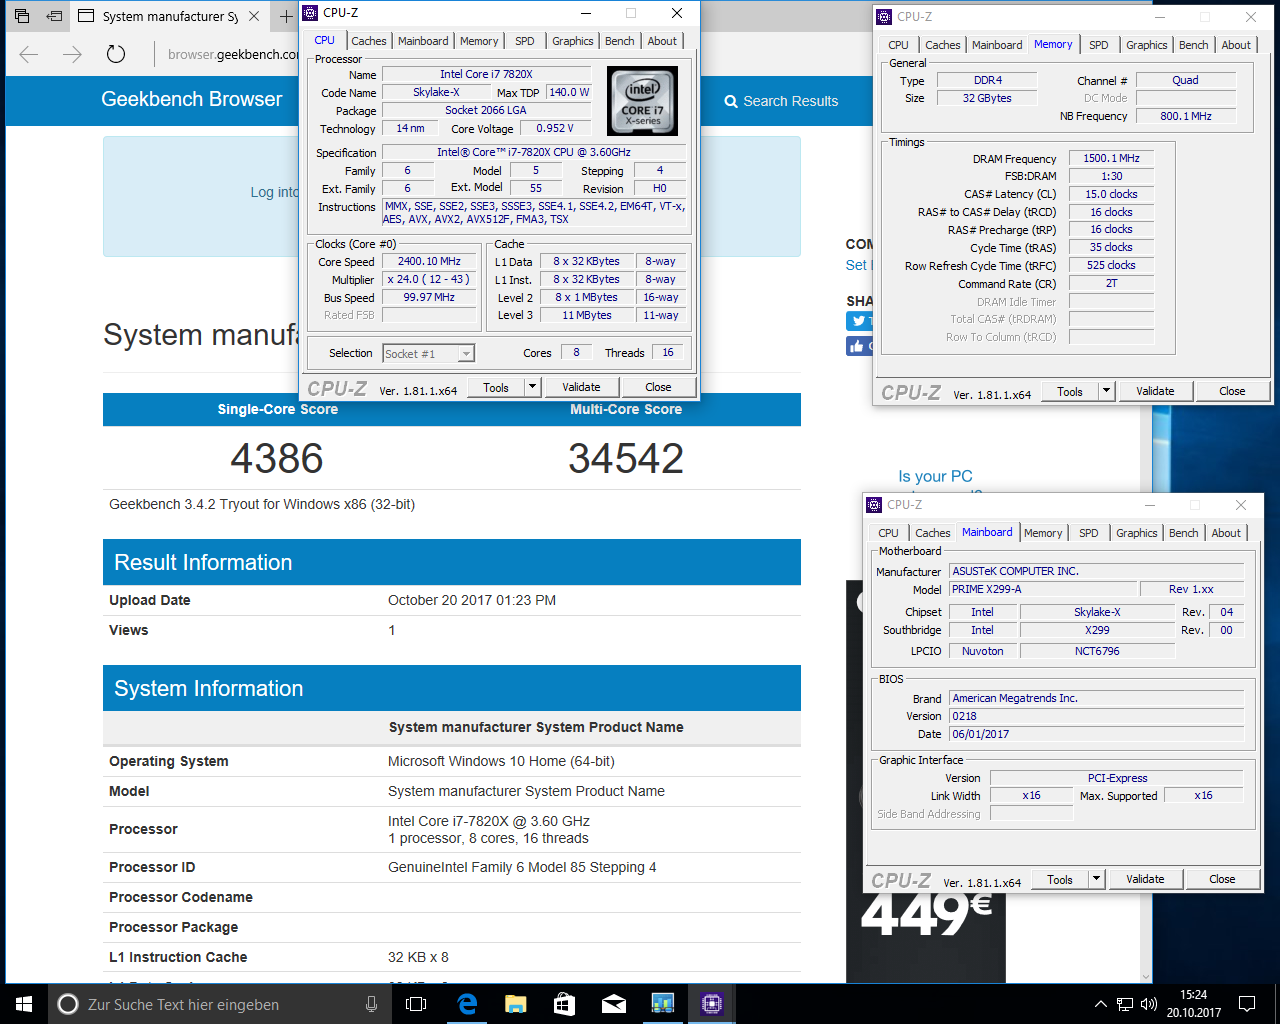Open volume control in system tray
This screenshot has width=1280, height=1024.
click(x=1149, y=1004)
